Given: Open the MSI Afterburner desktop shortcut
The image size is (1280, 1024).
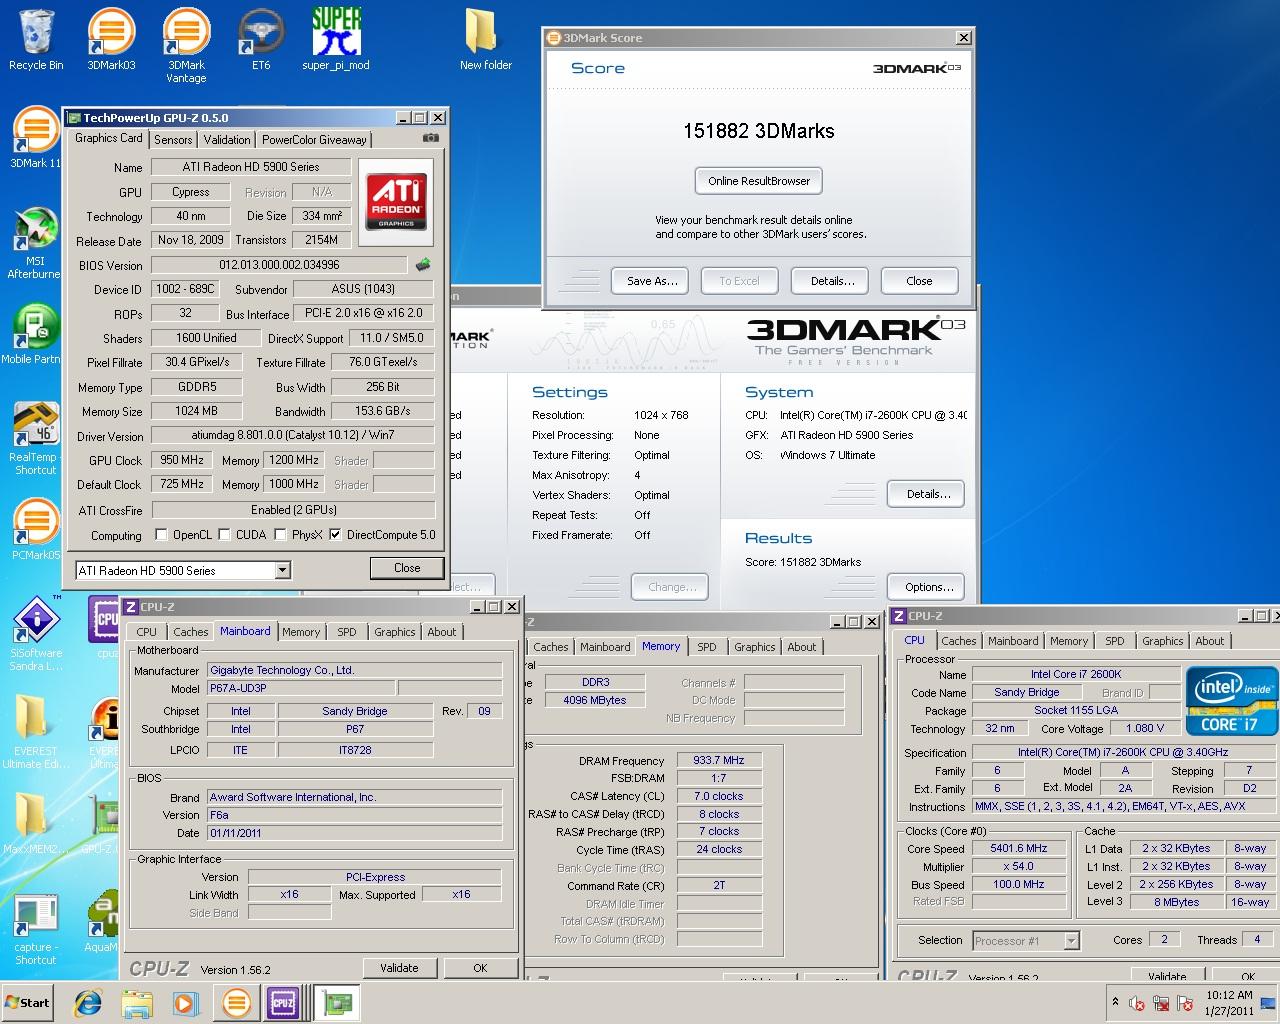Looking at the screenshot, I should click(x=34, y=243).
